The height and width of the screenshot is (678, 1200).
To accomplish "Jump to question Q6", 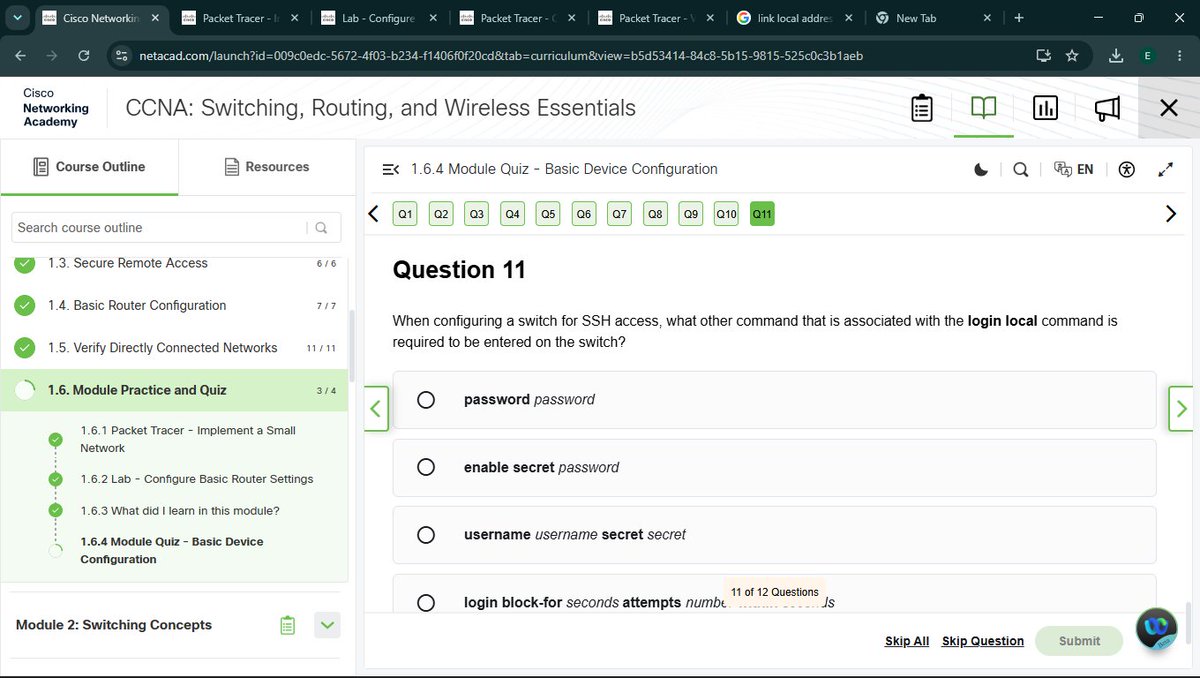I will pyautogui.click(x=584, y=214).
